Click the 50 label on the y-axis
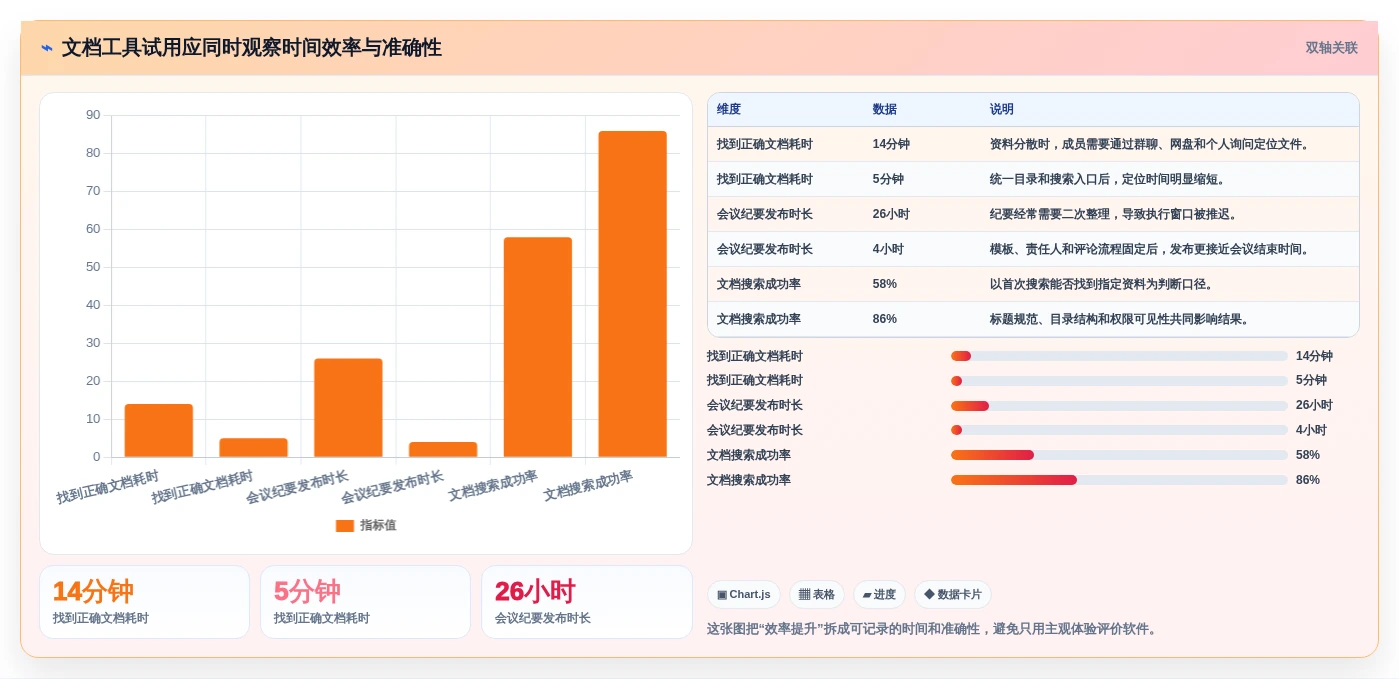This screenshot has height=679, width=1399. click(93, 267)
